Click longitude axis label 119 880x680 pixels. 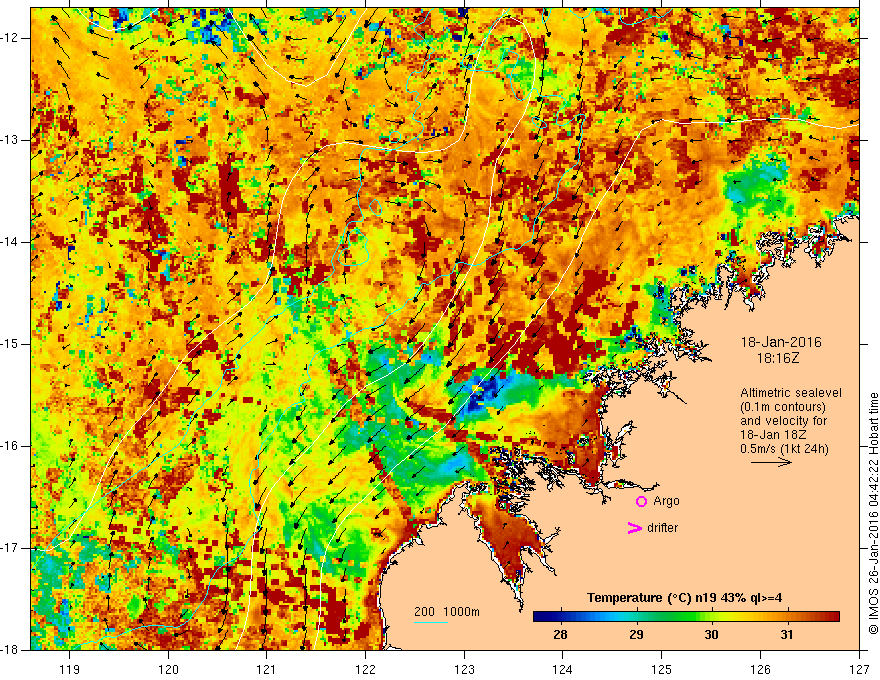(70, 669)
